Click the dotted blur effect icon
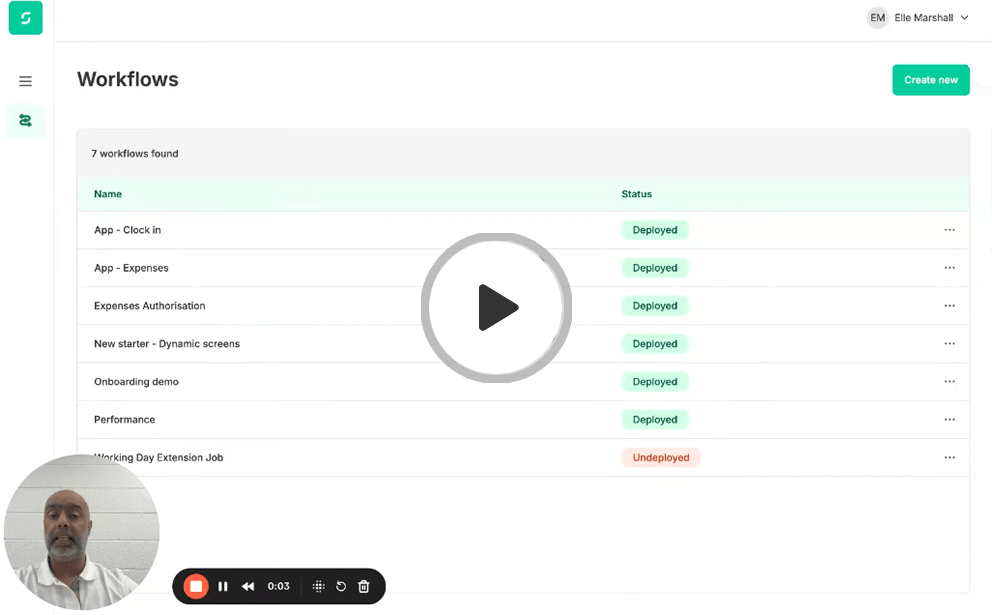Image resolution: width=992 pixels, height=615 pixels. (318, 587)
